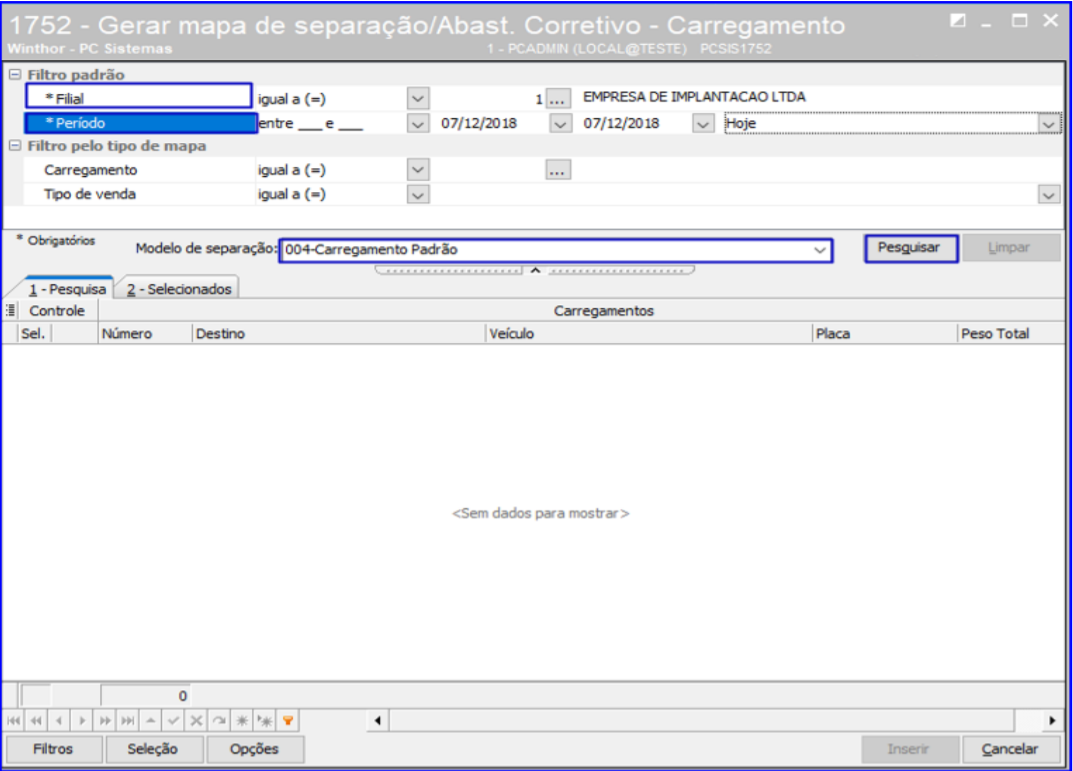
Task: Click the next record arrow
Action: 80,720
